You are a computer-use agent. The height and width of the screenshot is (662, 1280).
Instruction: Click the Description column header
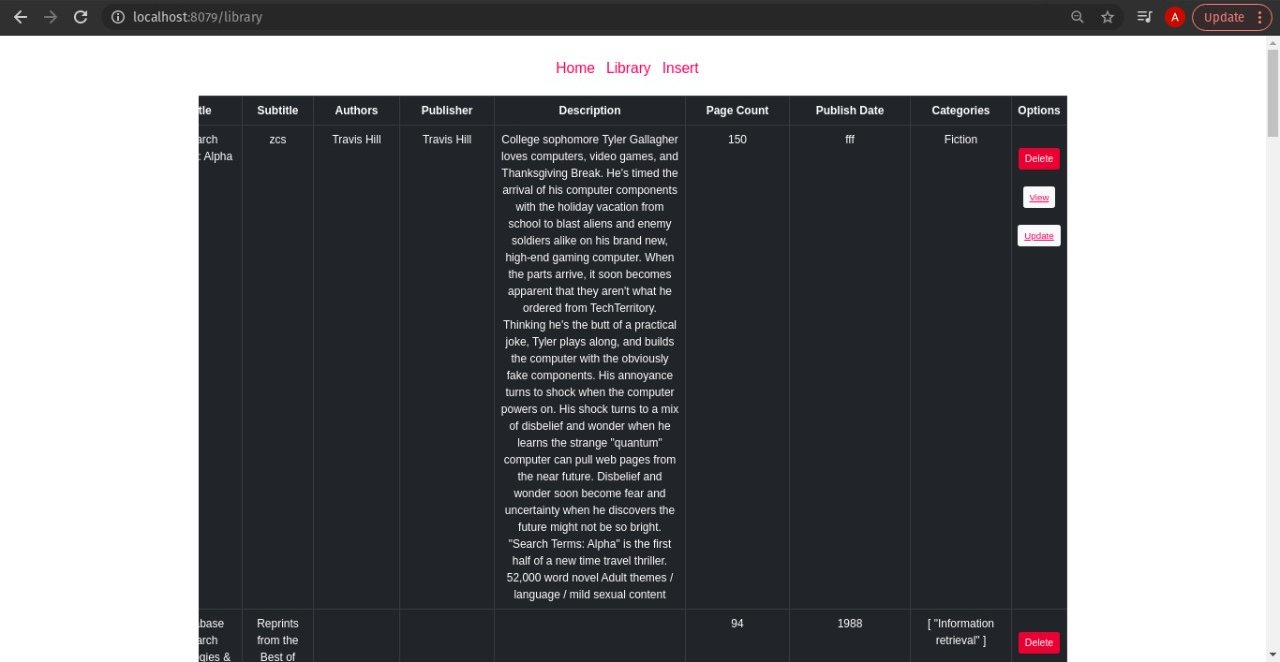(590, 110)
